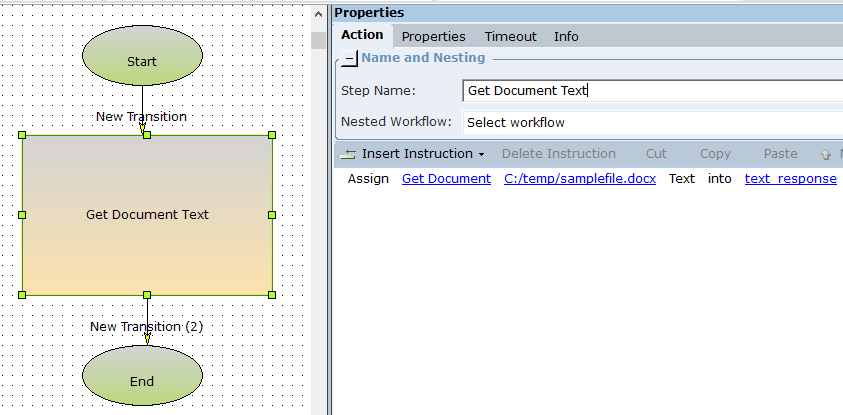Open the C:/temp/samplefile.docx path link
Screen dimensions: 843x415
point(580,178)
